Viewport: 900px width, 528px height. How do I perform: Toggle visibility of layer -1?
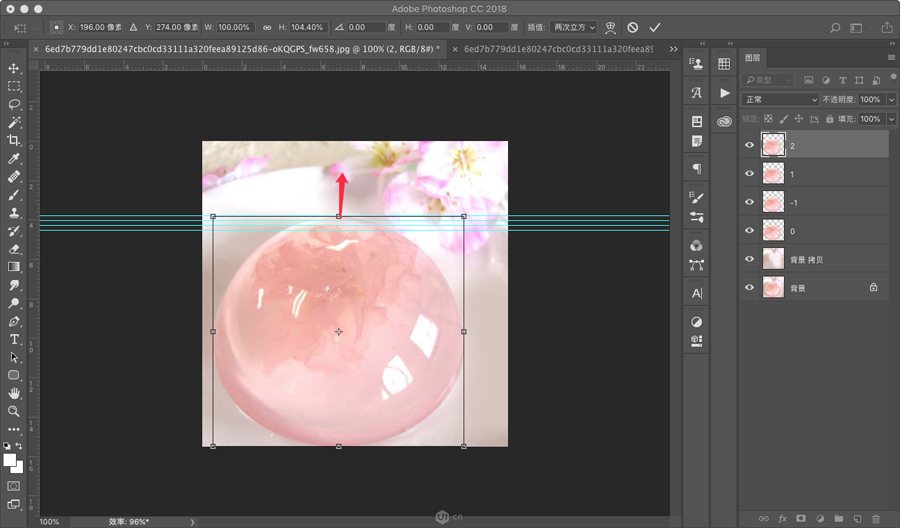pos(750,202)
